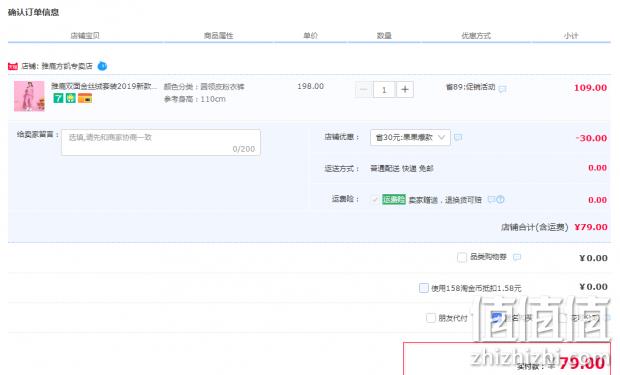
Task: Toggle the 运费险 freight insurance checkbox
Action: (374, 199)
